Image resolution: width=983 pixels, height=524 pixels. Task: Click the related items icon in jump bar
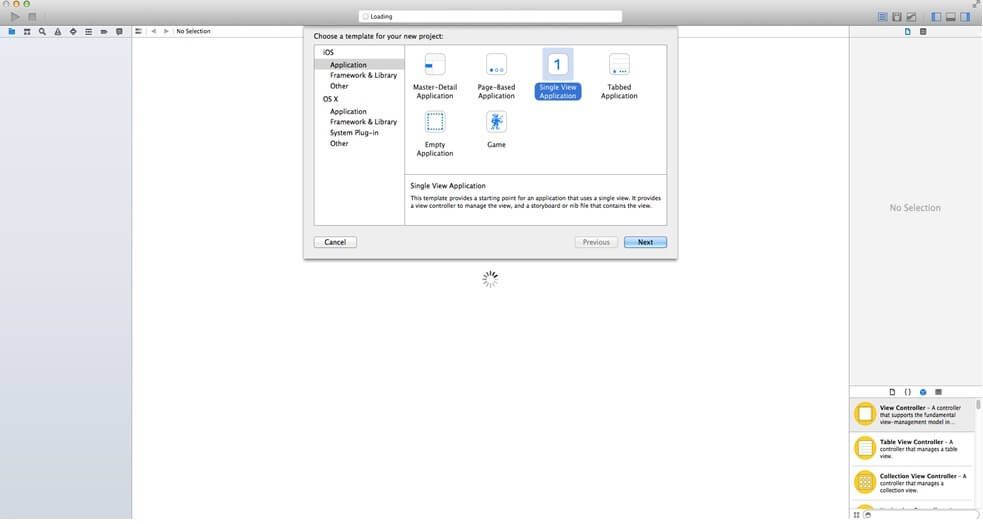(139, 31)
